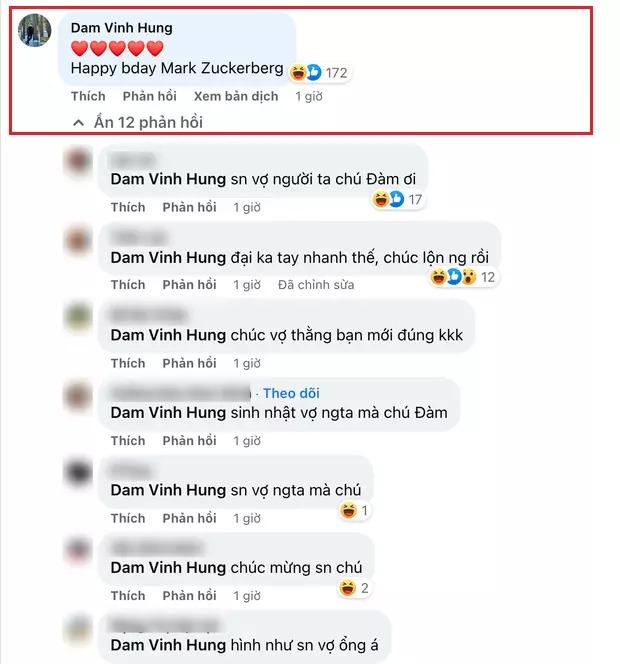Click timestamp '1 giờ' on main comment
Viewport: 620px width, 664px height.
[309, 96]
